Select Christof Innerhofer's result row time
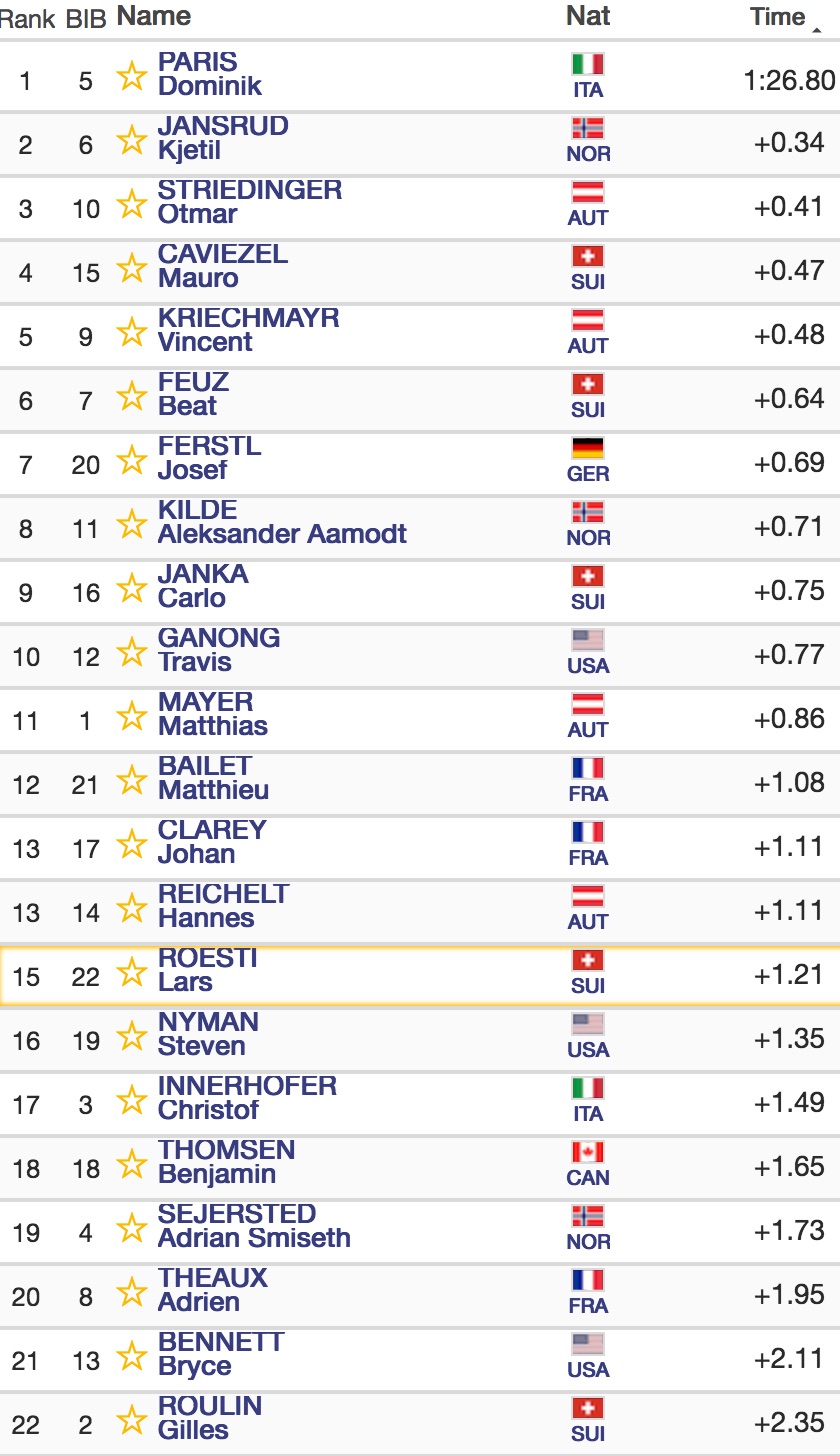The height and width of the screenshot is (1456, 840). click(789, 1102)
